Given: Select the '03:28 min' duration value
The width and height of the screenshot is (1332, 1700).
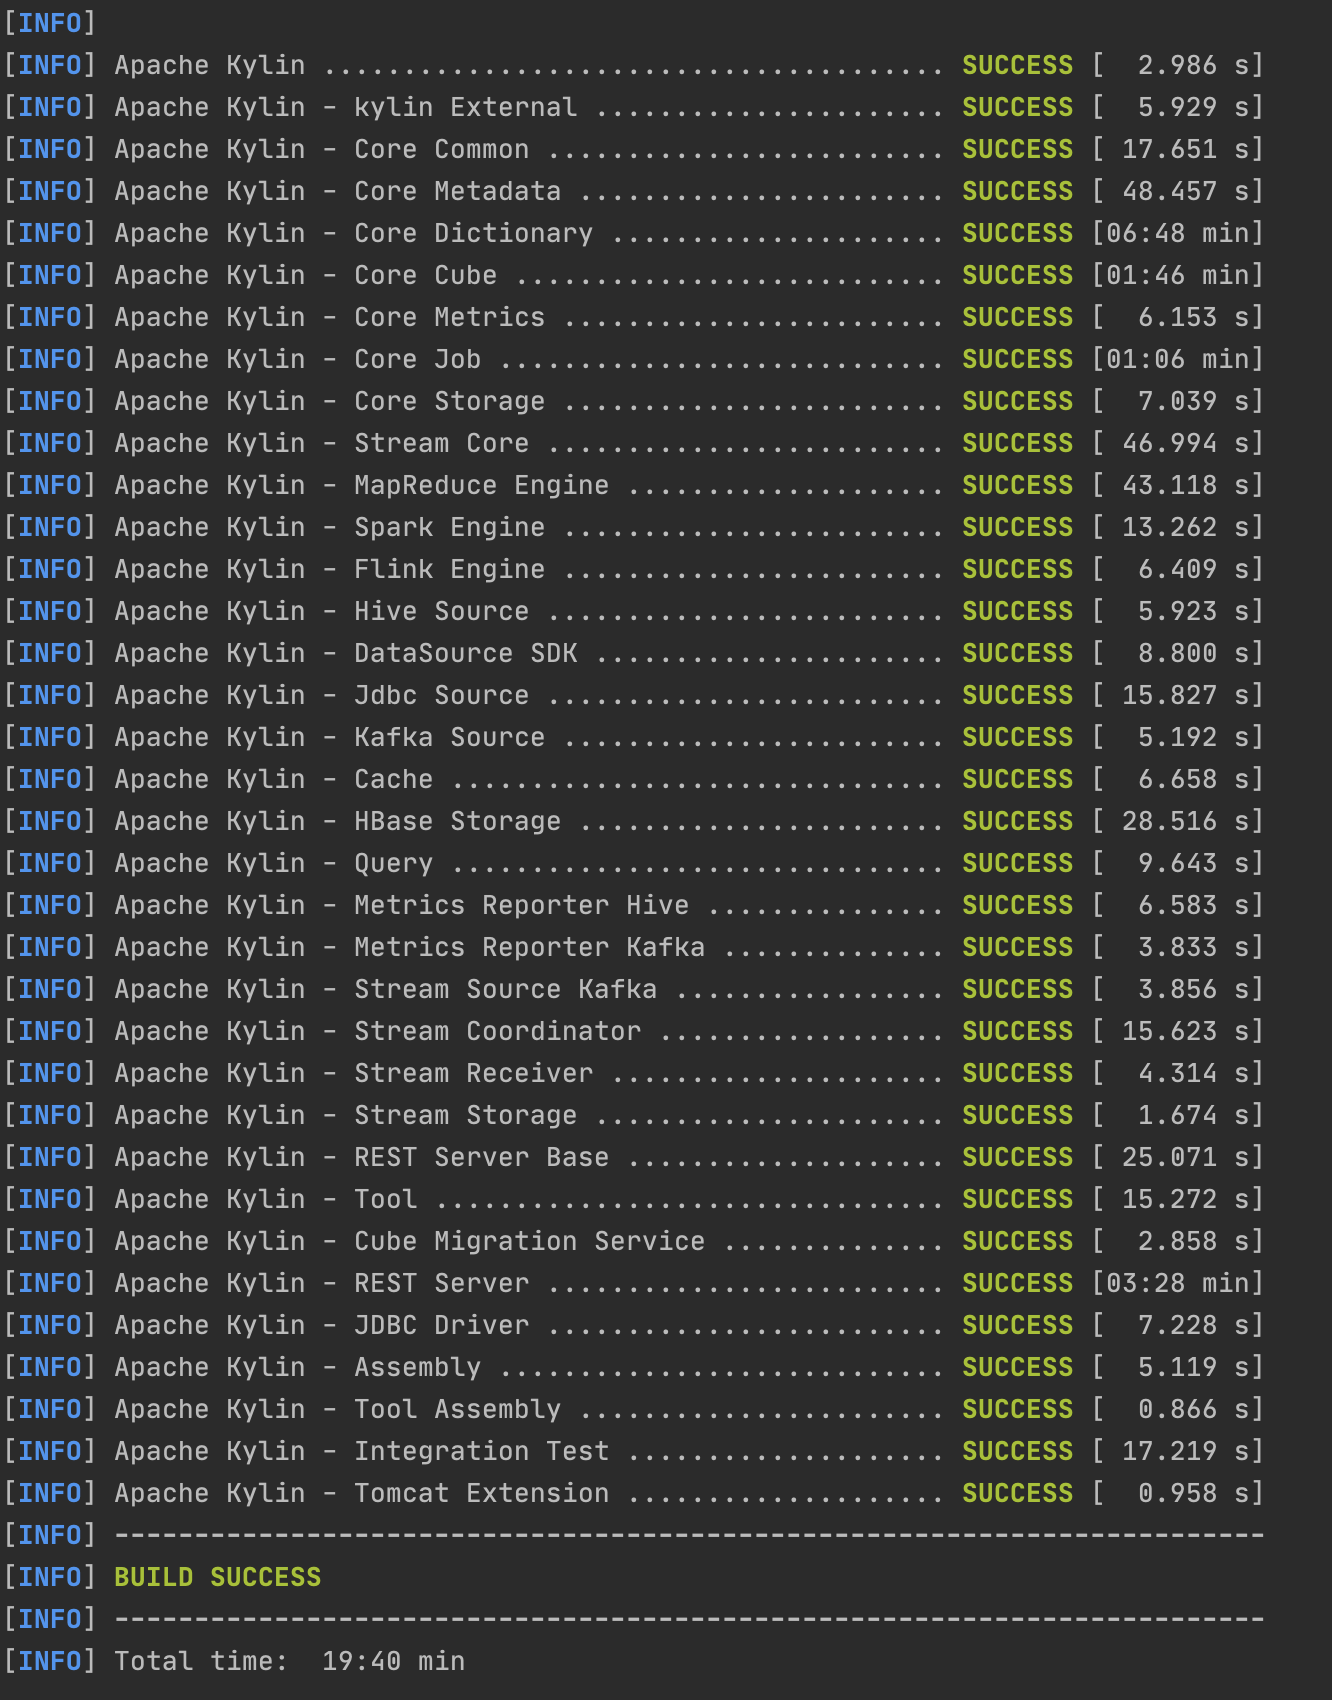Looking at the screenshot, I should click(1177, 1283).
